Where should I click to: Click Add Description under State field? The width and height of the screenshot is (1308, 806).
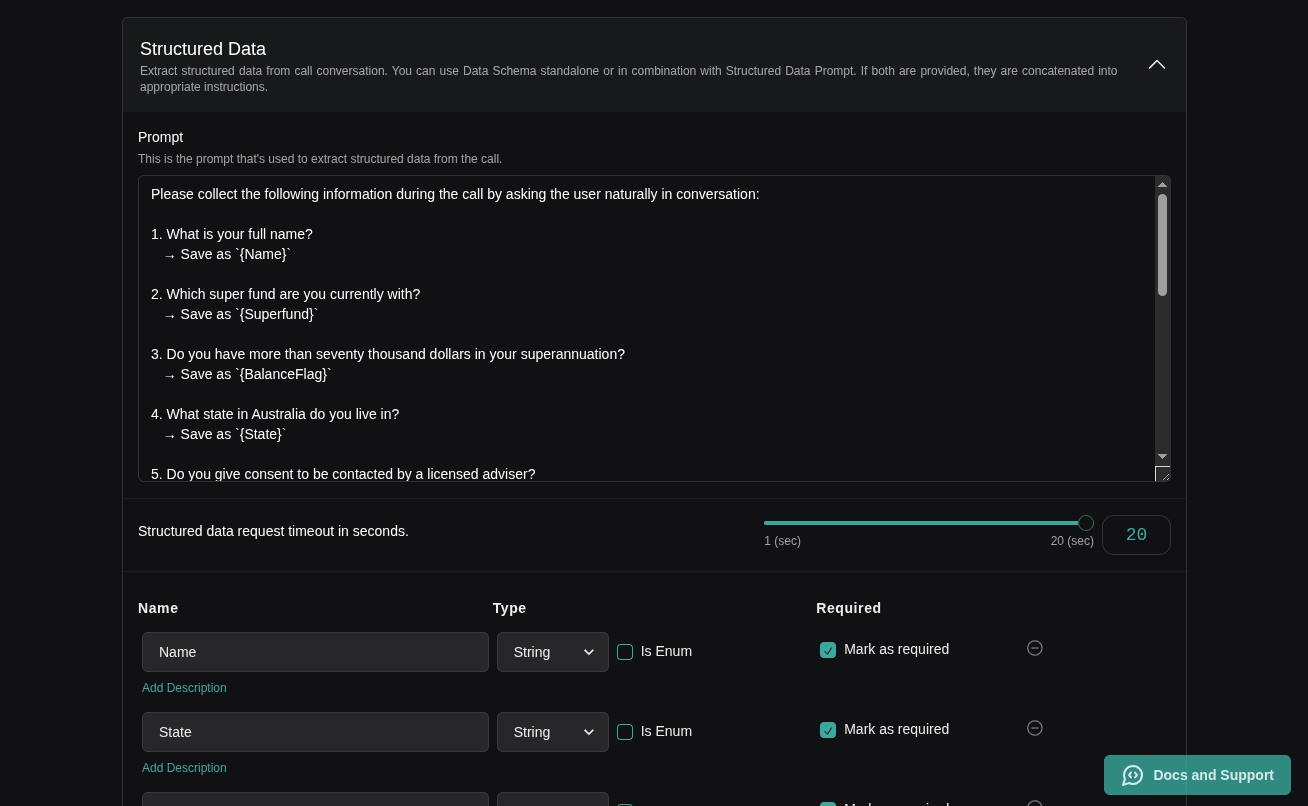pyautogui.click(x=184, y=768)
